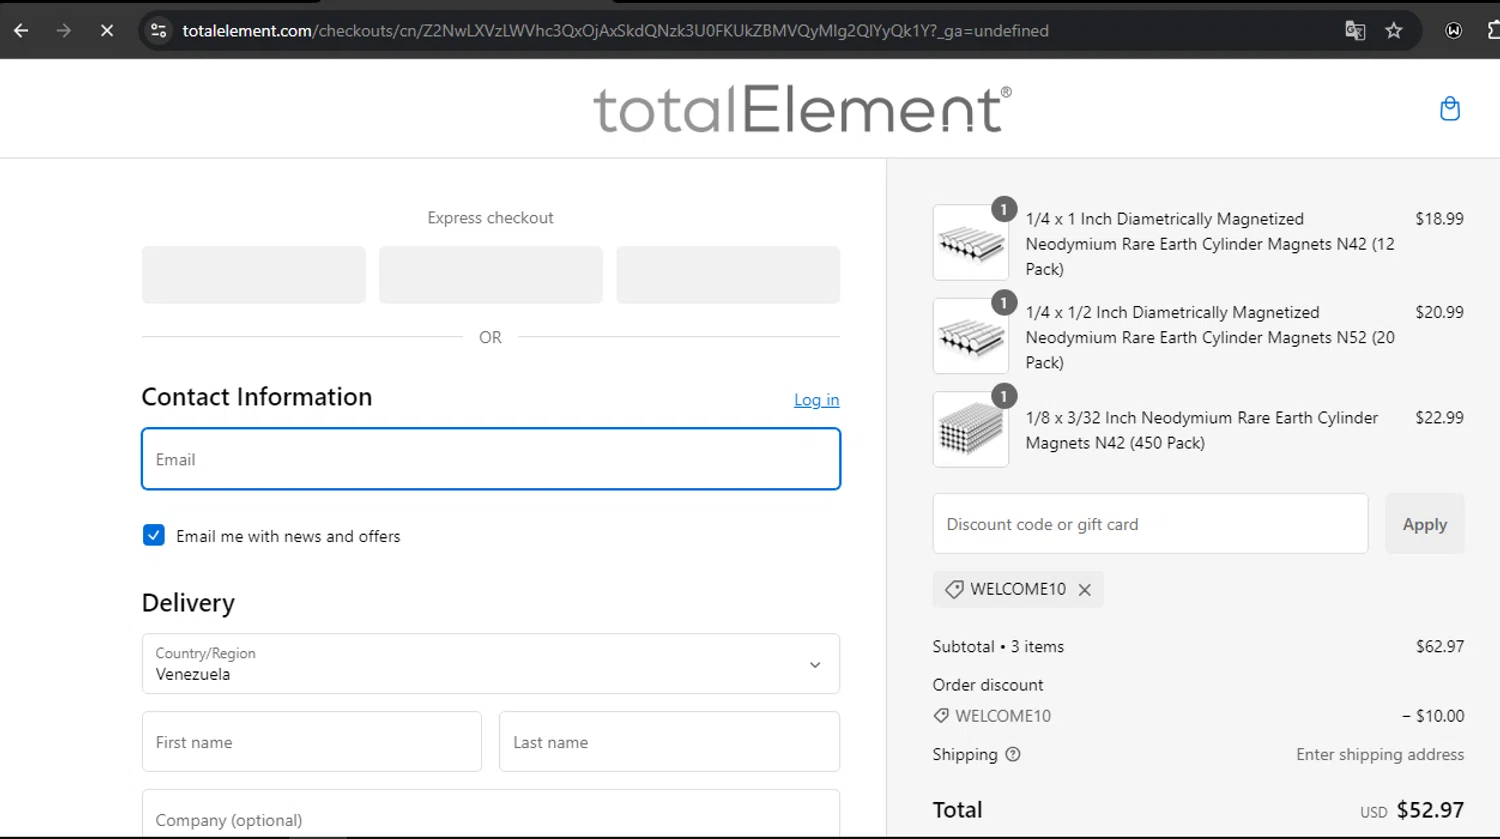Click the 1/4 x 1/2 Inch magnets thumbnail
The width and height of the screenshot is (1500, 839).
(x=971, y=337)
